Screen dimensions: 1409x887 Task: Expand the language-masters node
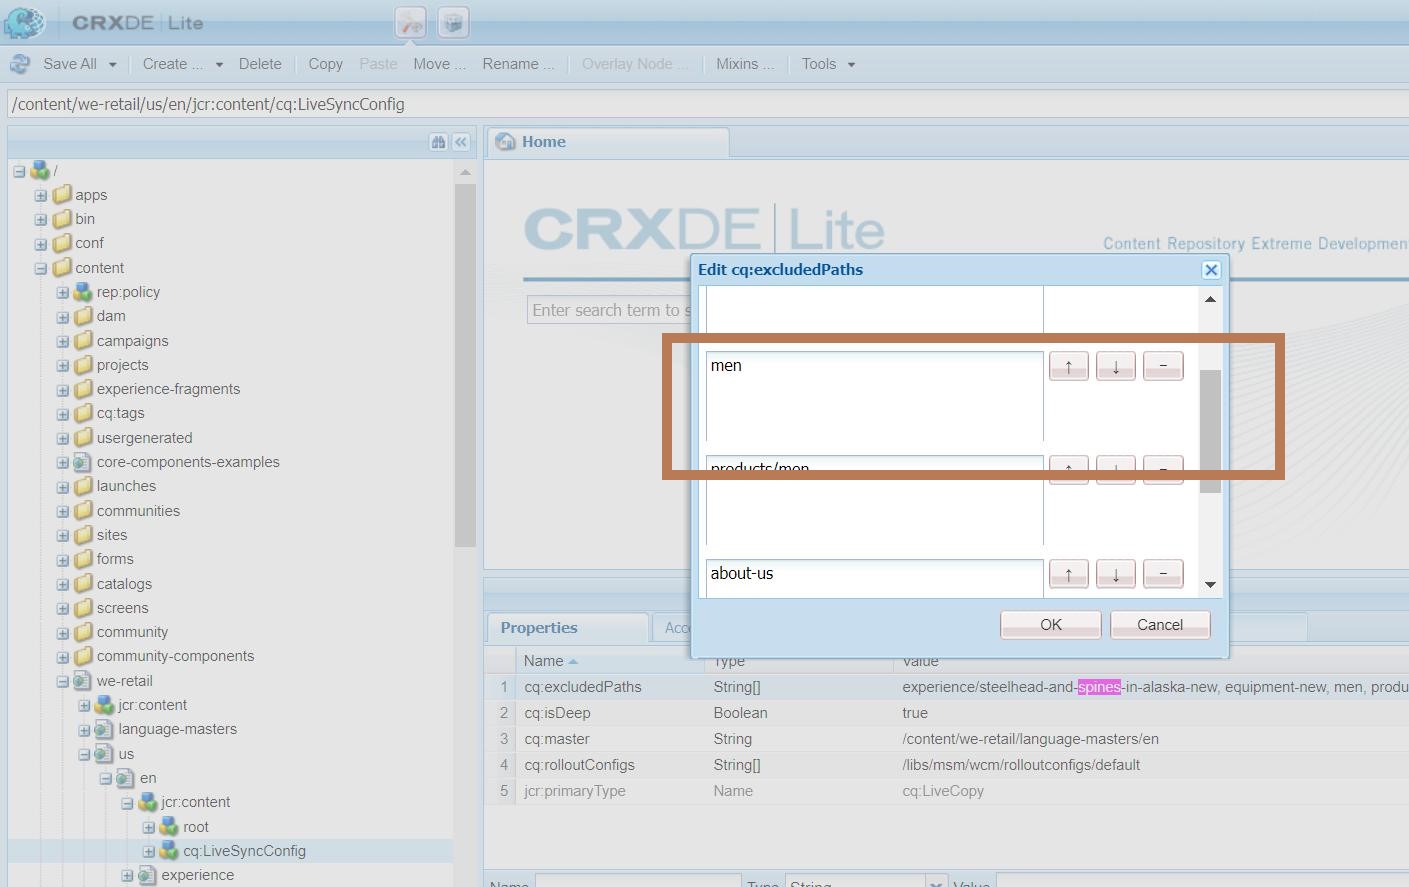point(85,730)
